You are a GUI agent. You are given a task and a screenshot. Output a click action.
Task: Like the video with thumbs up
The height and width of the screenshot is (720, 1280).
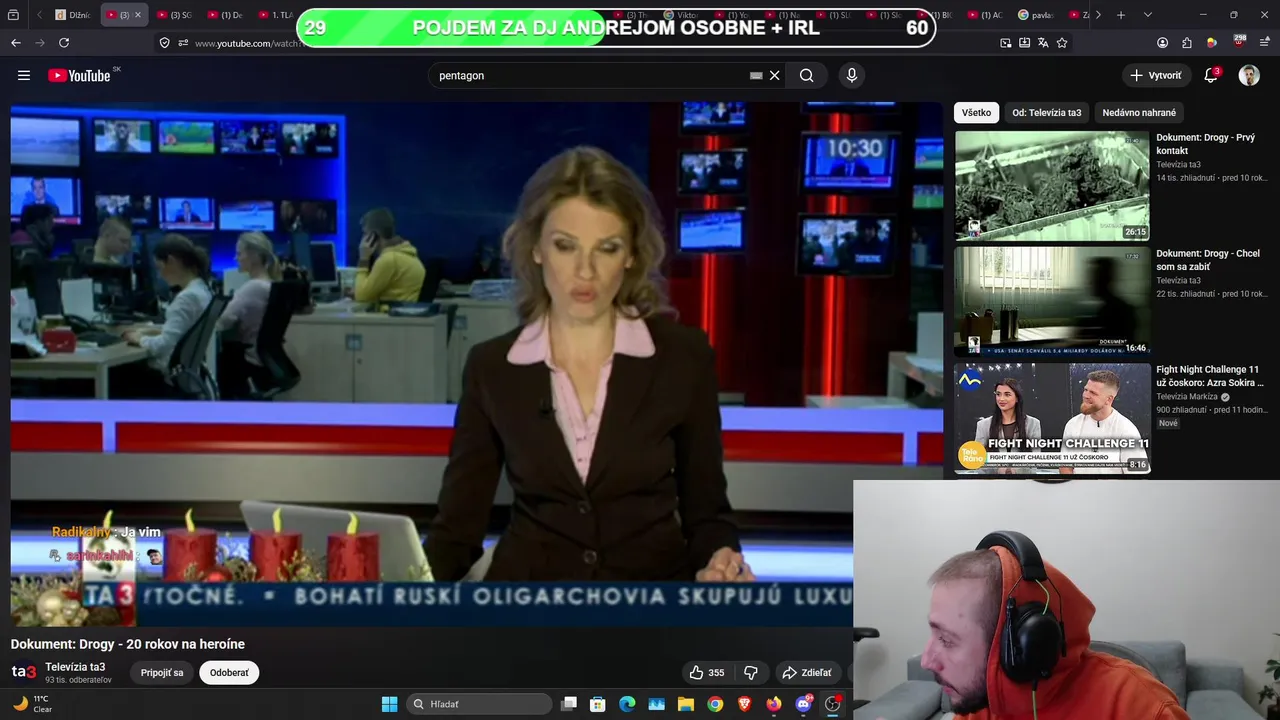[x=707, y=673]
